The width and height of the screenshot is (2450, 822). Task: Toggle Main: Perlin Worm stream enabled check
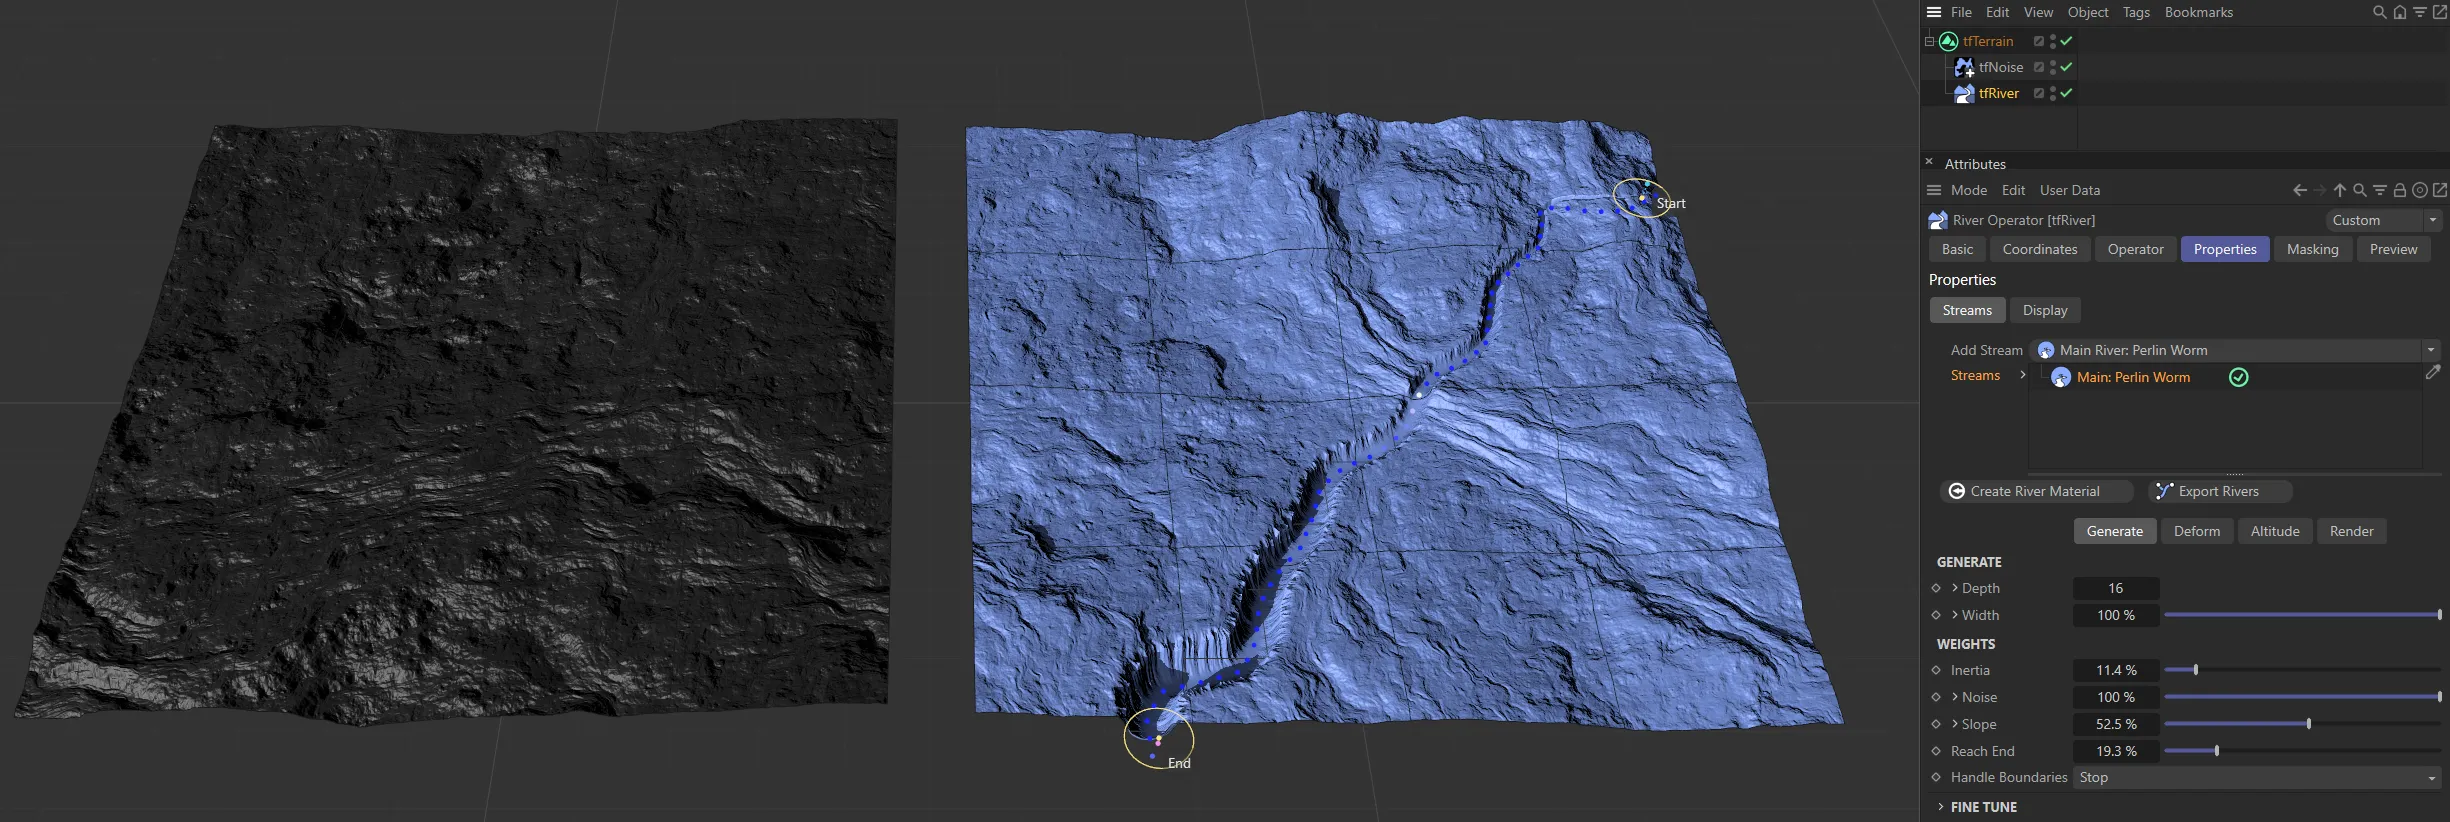(x=2239, y=377)
